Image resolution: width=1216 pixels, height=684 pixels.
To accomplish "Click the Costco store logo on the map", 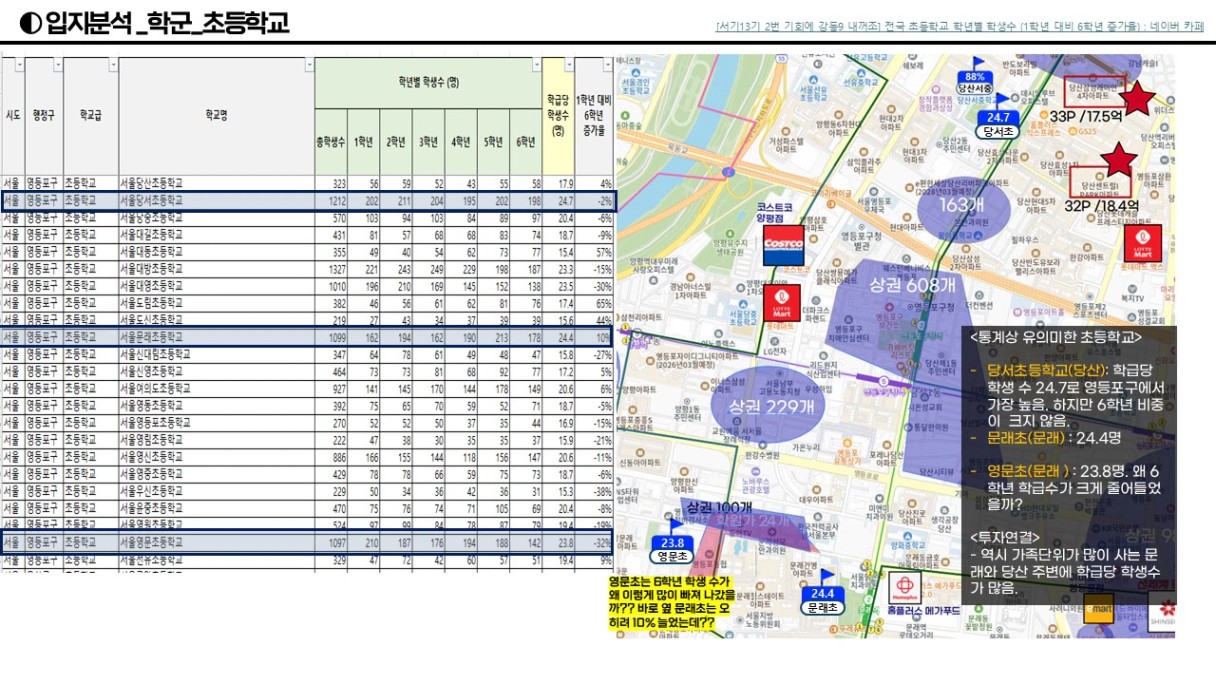I will [783, 245].
